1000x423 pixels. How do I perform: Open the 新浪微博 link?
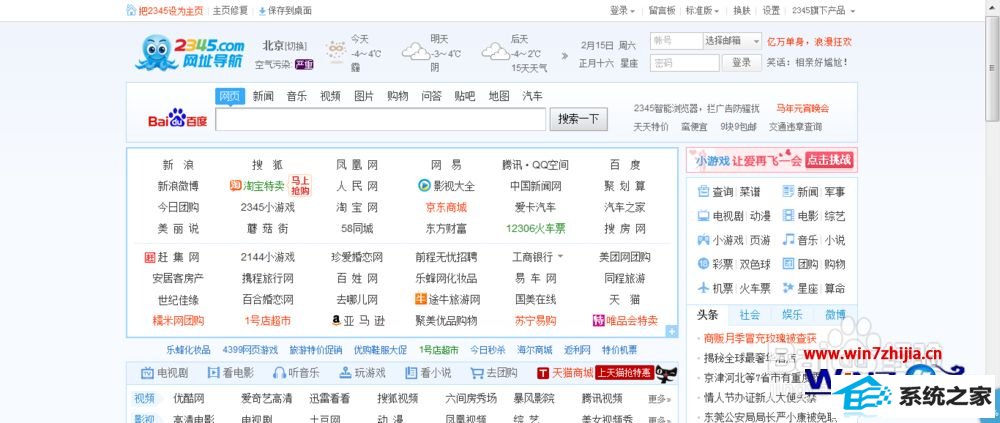178,186
